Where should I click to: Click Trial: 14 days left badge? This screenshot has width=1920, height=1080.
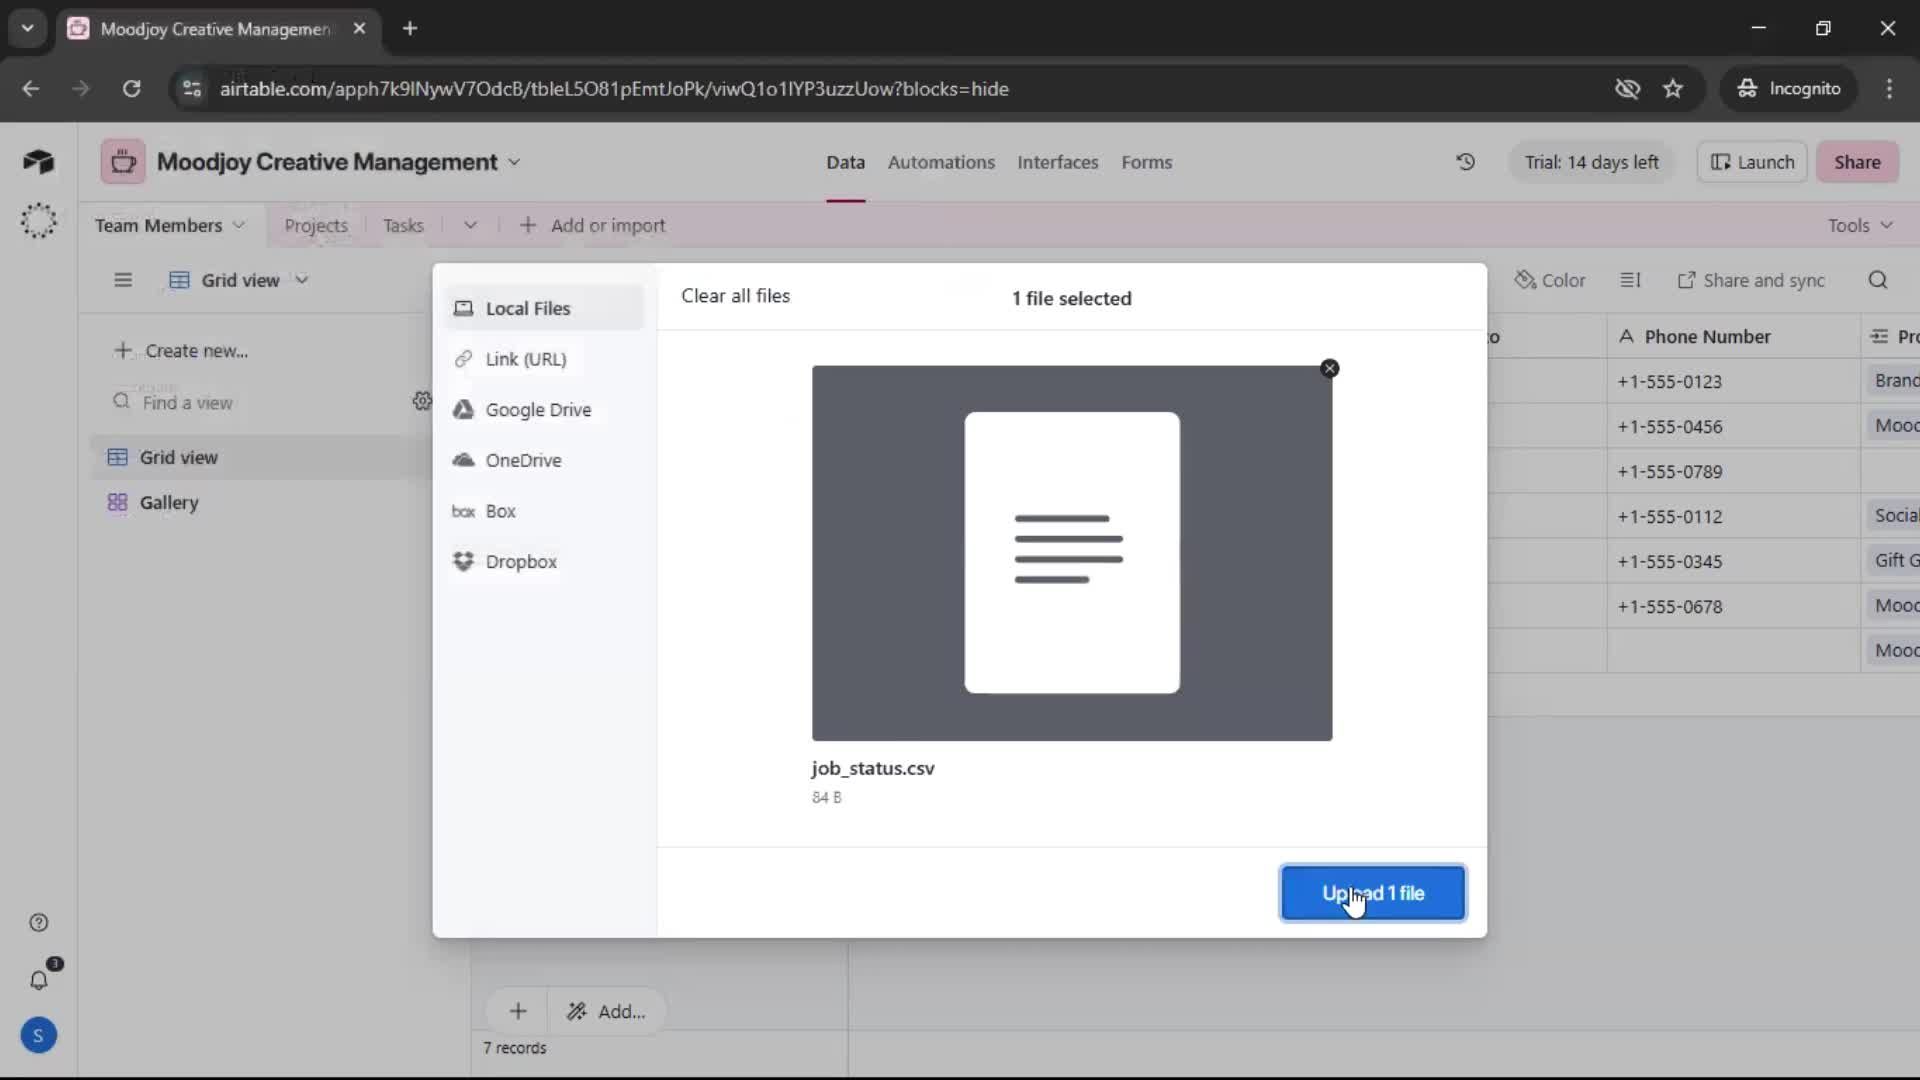click(x=1591, y=162)
